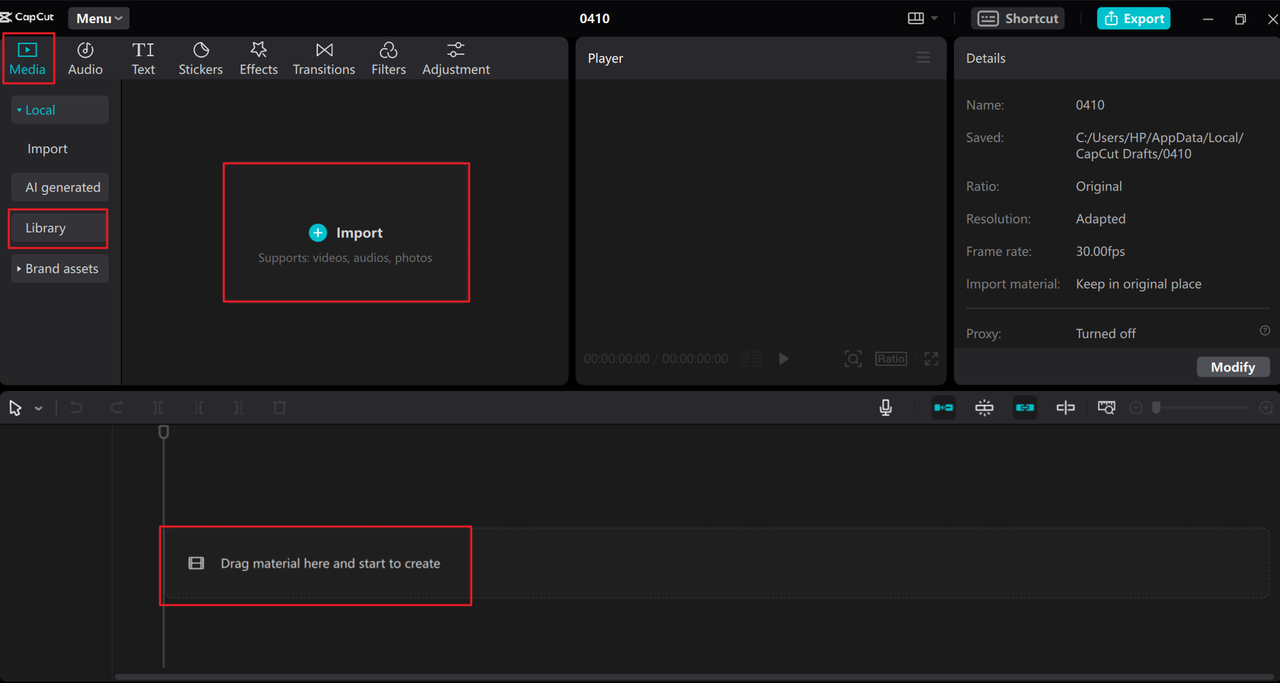Open the Ratio options in Player
Viewport: 1280px width, 683px height.
pos(891,358)
